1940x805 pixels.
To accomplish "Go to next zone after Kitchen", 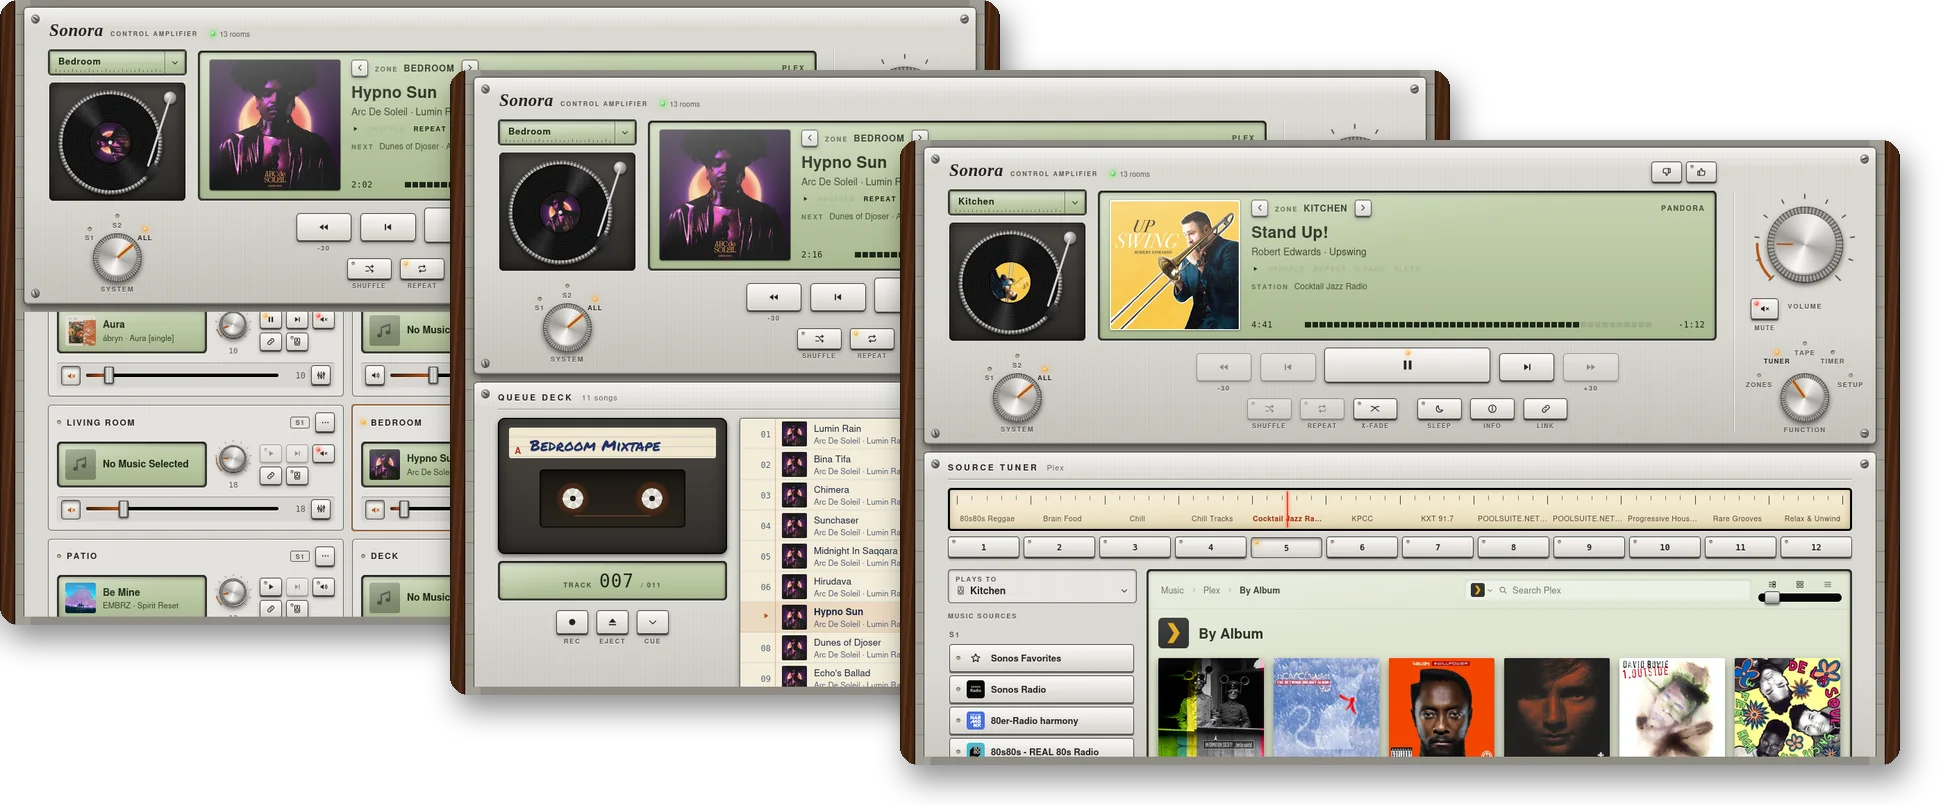I will (1363, 208).
